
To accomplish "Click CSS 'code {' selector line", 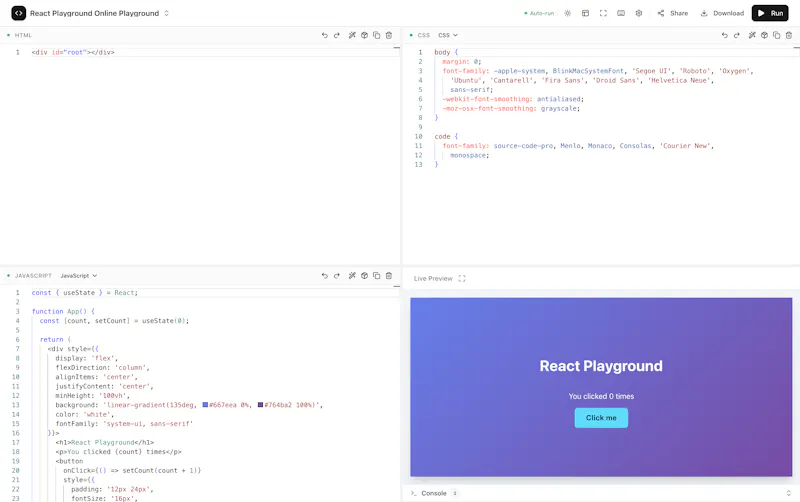I will pyautogui.click(x=446, y=136).
